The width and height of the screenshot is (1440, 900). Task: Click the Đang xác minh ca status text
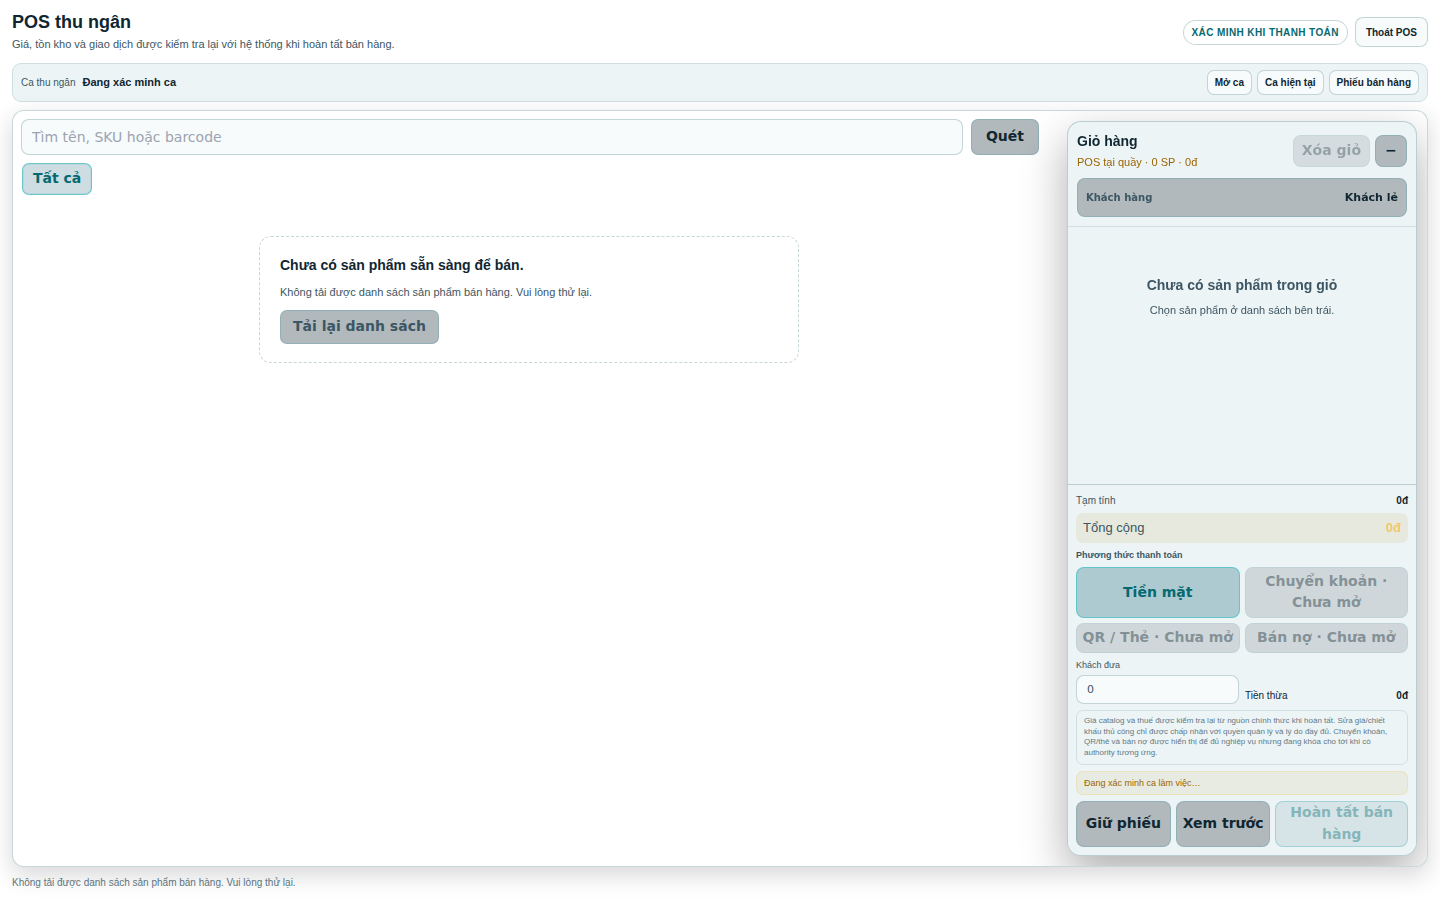pos(129,83)
